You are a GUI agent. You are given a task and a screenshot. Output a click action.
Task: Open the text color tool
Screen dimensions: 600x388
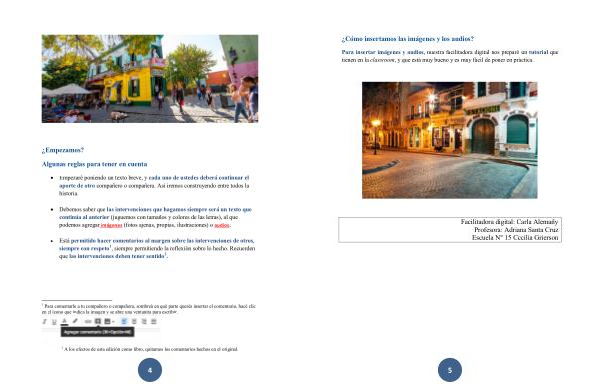64,321
